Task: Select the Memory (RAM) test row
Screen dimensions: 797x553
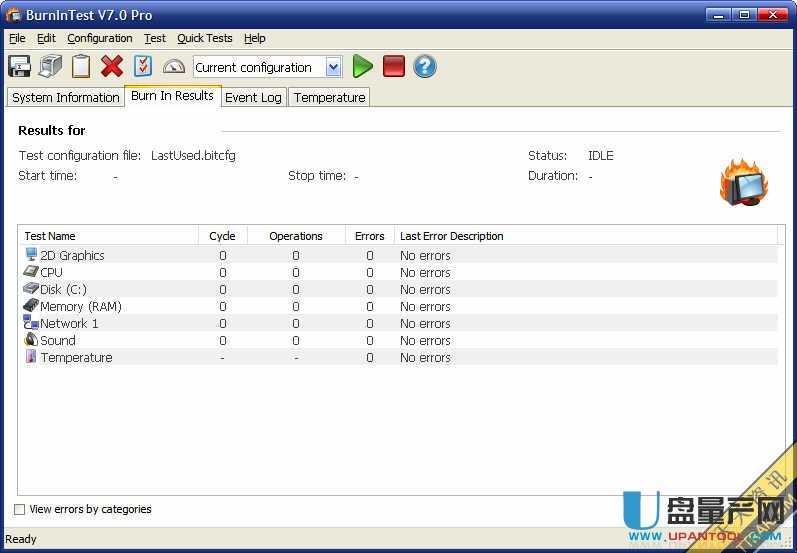Action: [x=80, y=307]
